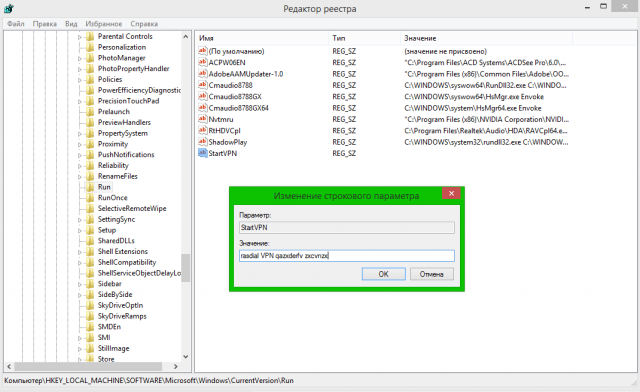
Task: Click the PreviewHandlers folder icon
Action: pos(90,122)
